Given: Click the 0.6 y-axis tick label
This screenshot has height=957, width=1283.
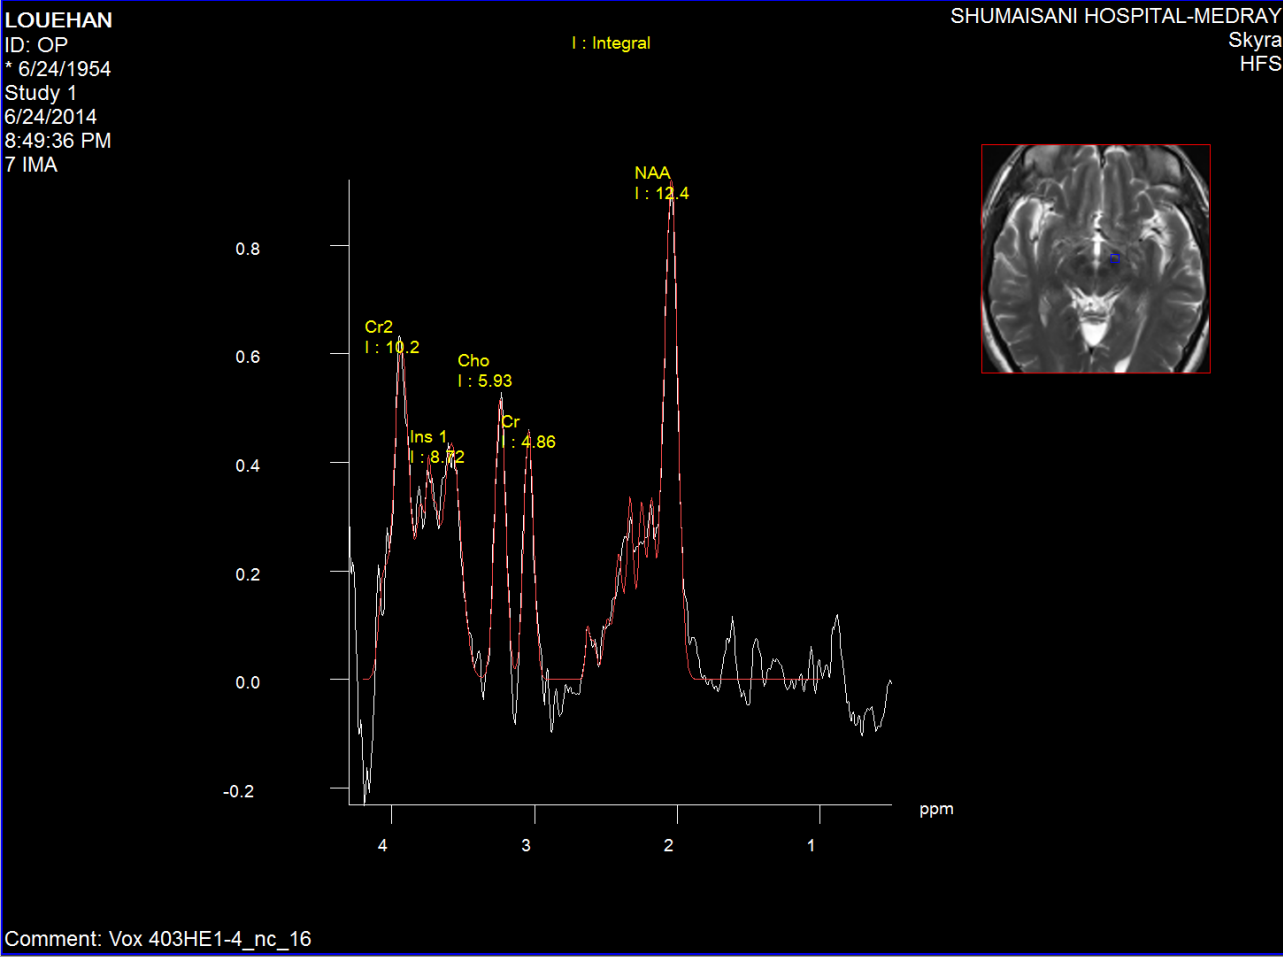Looking at the screenshot, I should 248,357.
